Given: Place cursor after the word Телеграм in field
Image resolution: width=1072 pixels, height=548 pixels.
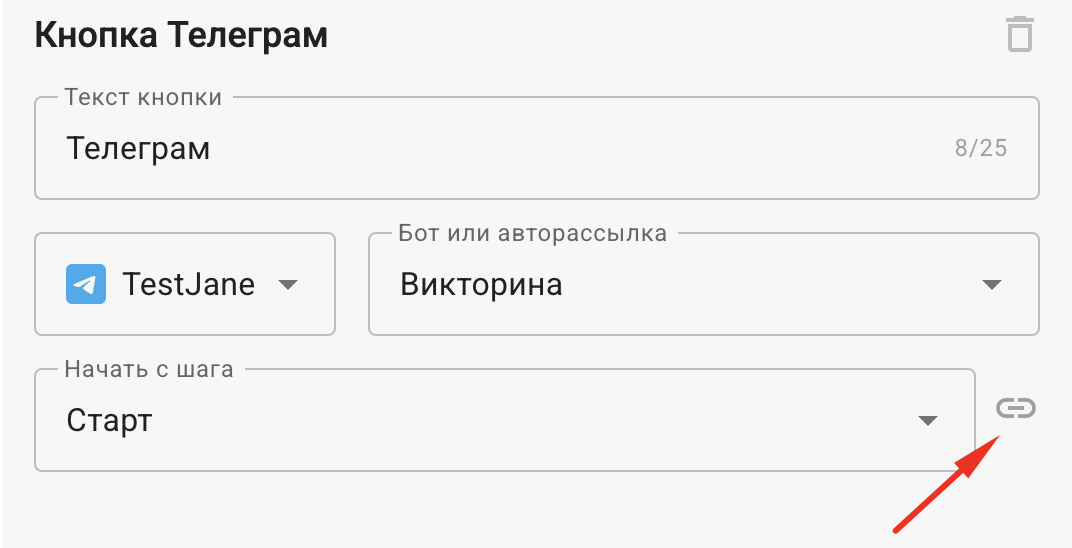Looking at the screenshot, I should click(x=212, y=149).
